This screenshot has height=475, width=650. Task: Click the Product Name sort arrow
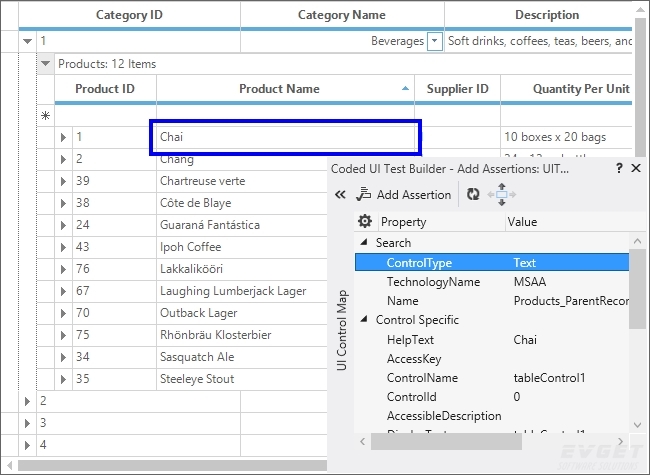pos(405,89)
